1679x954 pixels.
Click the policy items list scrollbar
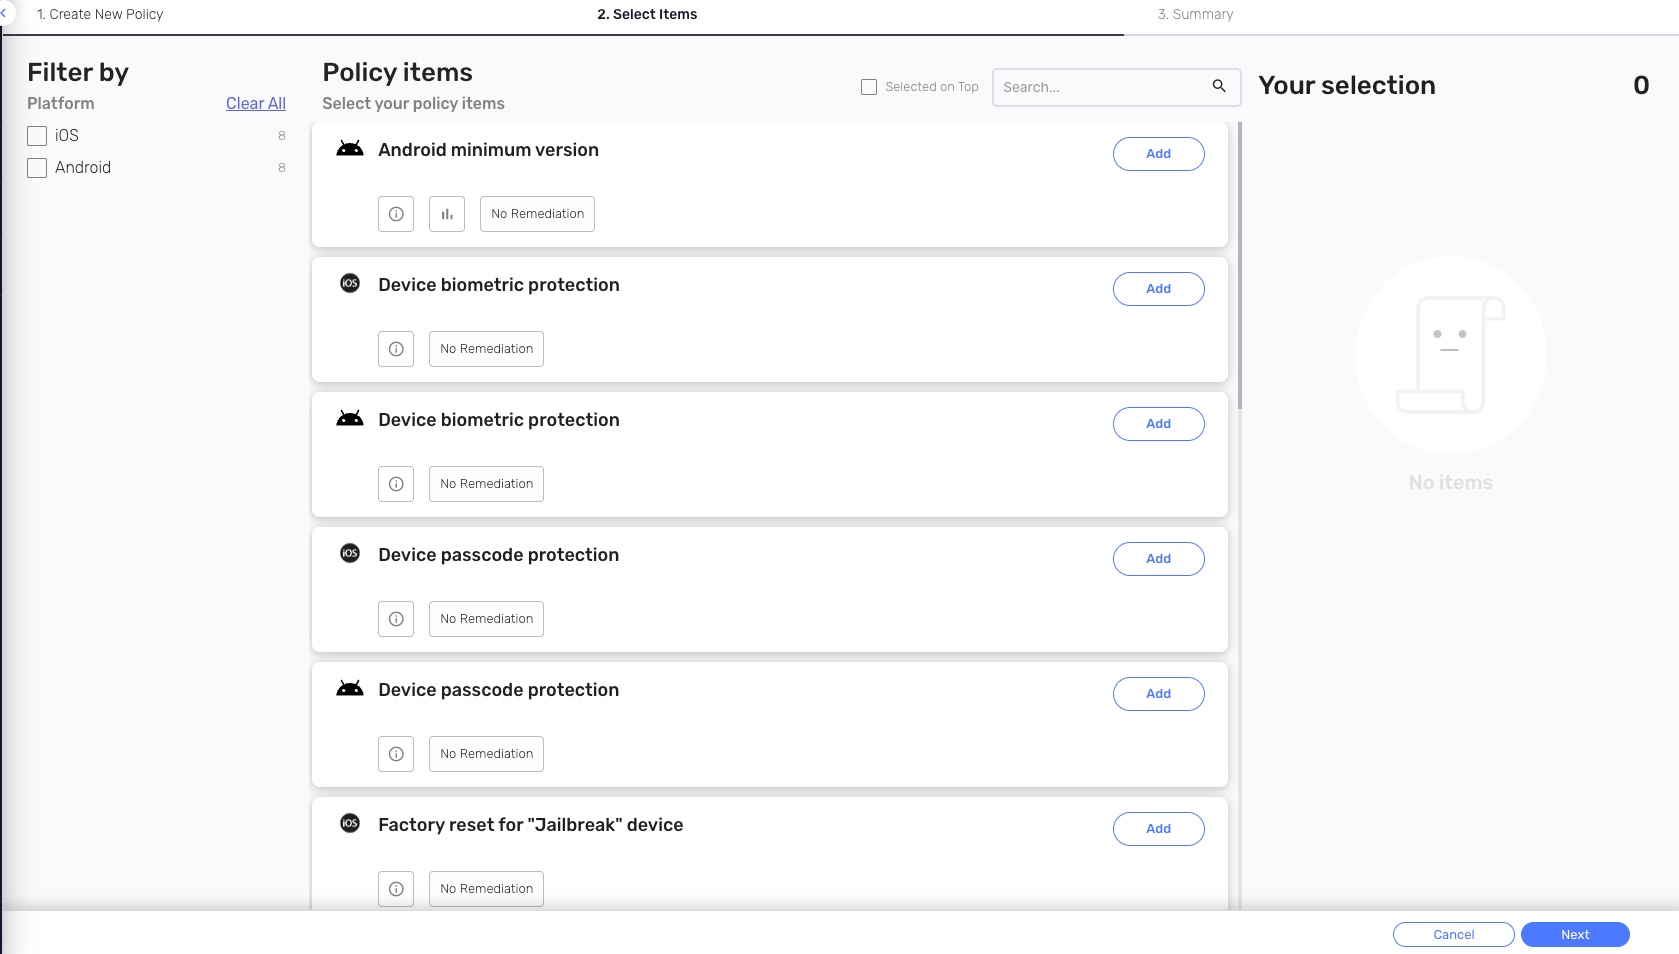(x=1240, y=265)
